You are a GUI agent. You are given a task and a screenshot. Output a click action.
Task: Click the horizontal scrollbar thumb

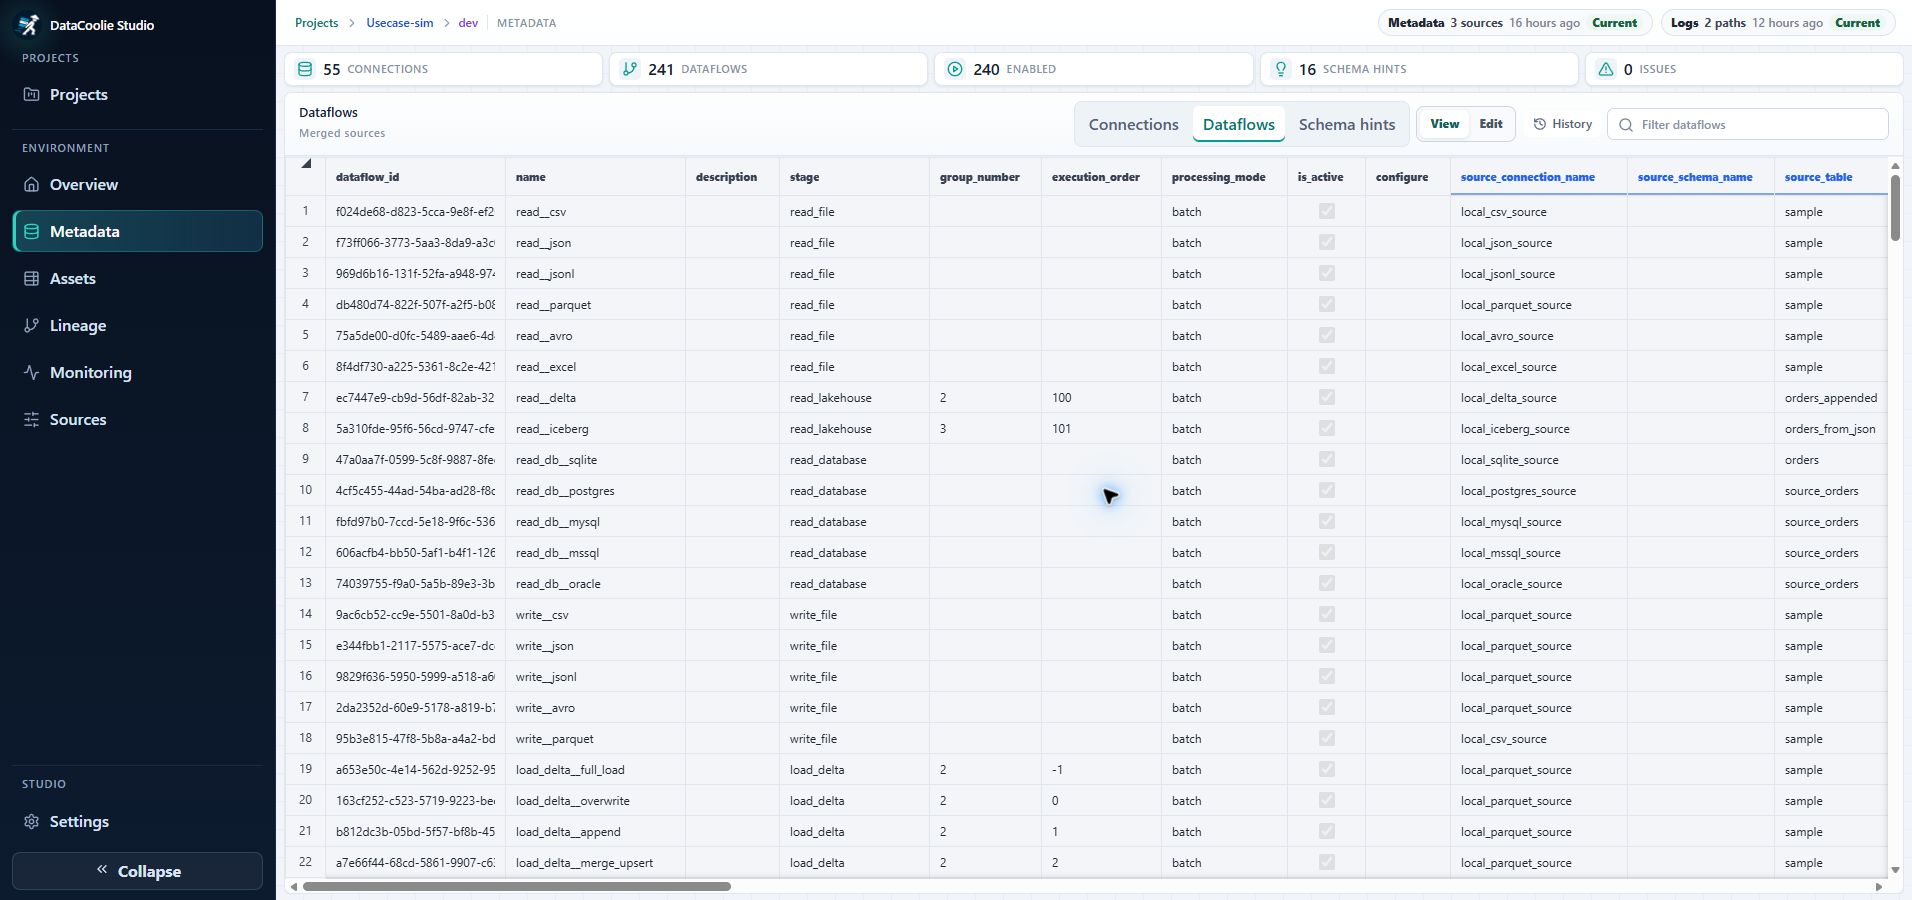(x=517, y=886)
